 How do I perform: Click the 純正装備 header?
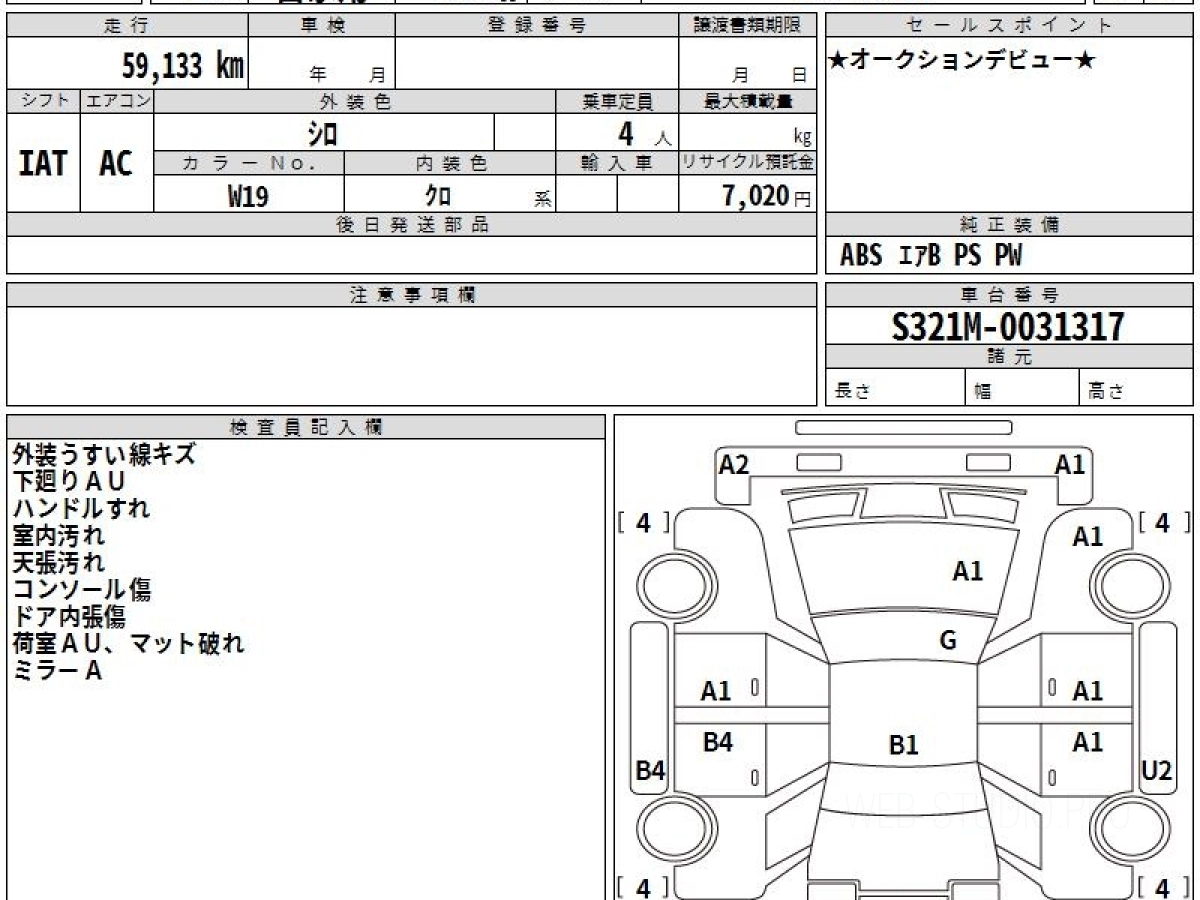(x=1009, y=225)
